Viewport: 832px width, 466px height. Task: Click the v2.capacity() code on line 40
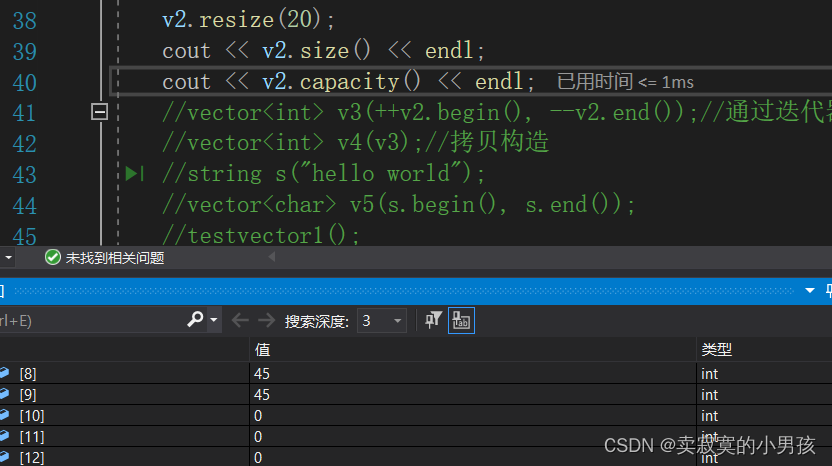coord(341,82)
